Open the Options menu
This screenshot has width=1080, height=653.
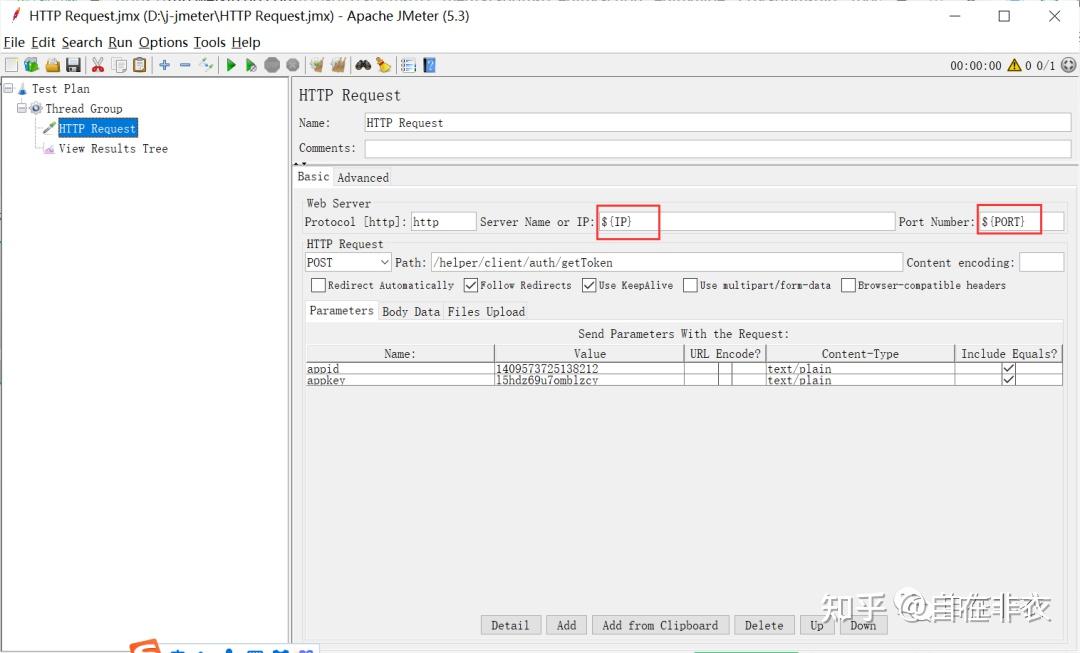pyautogui.click(x=163, y=42)
